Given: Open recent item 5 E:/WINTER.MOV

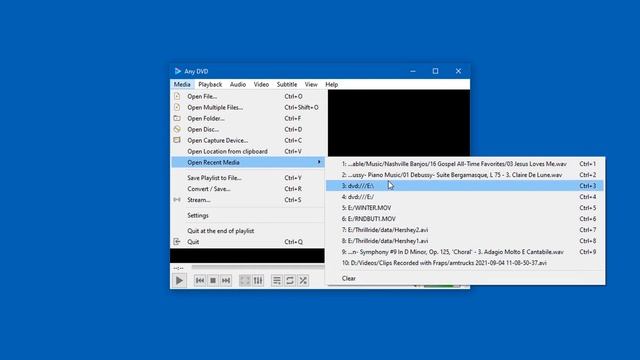Looking at the screenshot, I should point(465,208).
